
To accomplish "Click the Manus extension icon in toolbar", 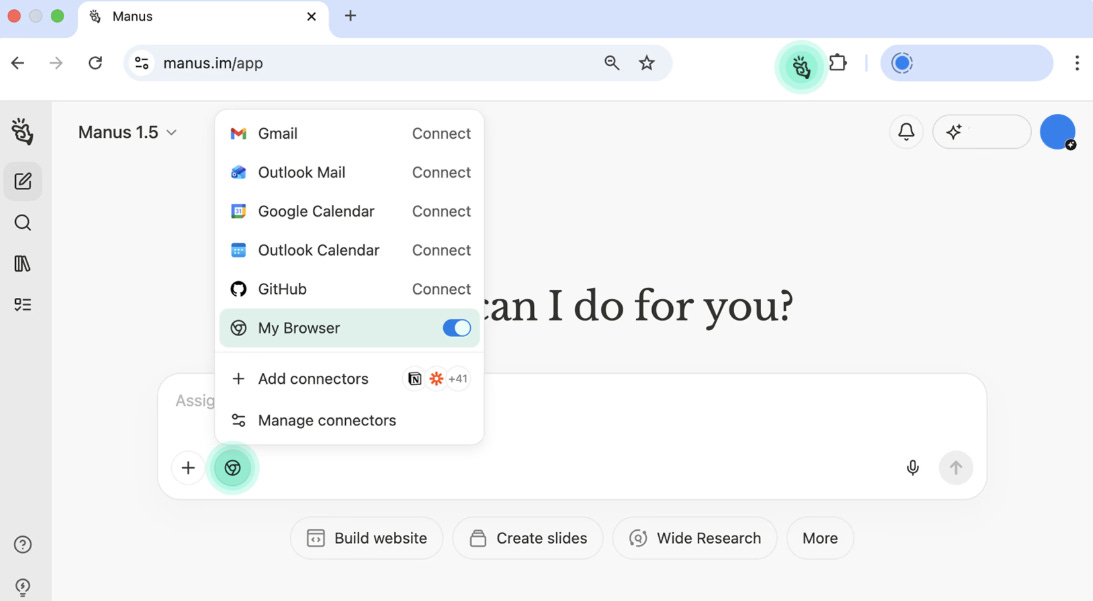I will (801, 67).
